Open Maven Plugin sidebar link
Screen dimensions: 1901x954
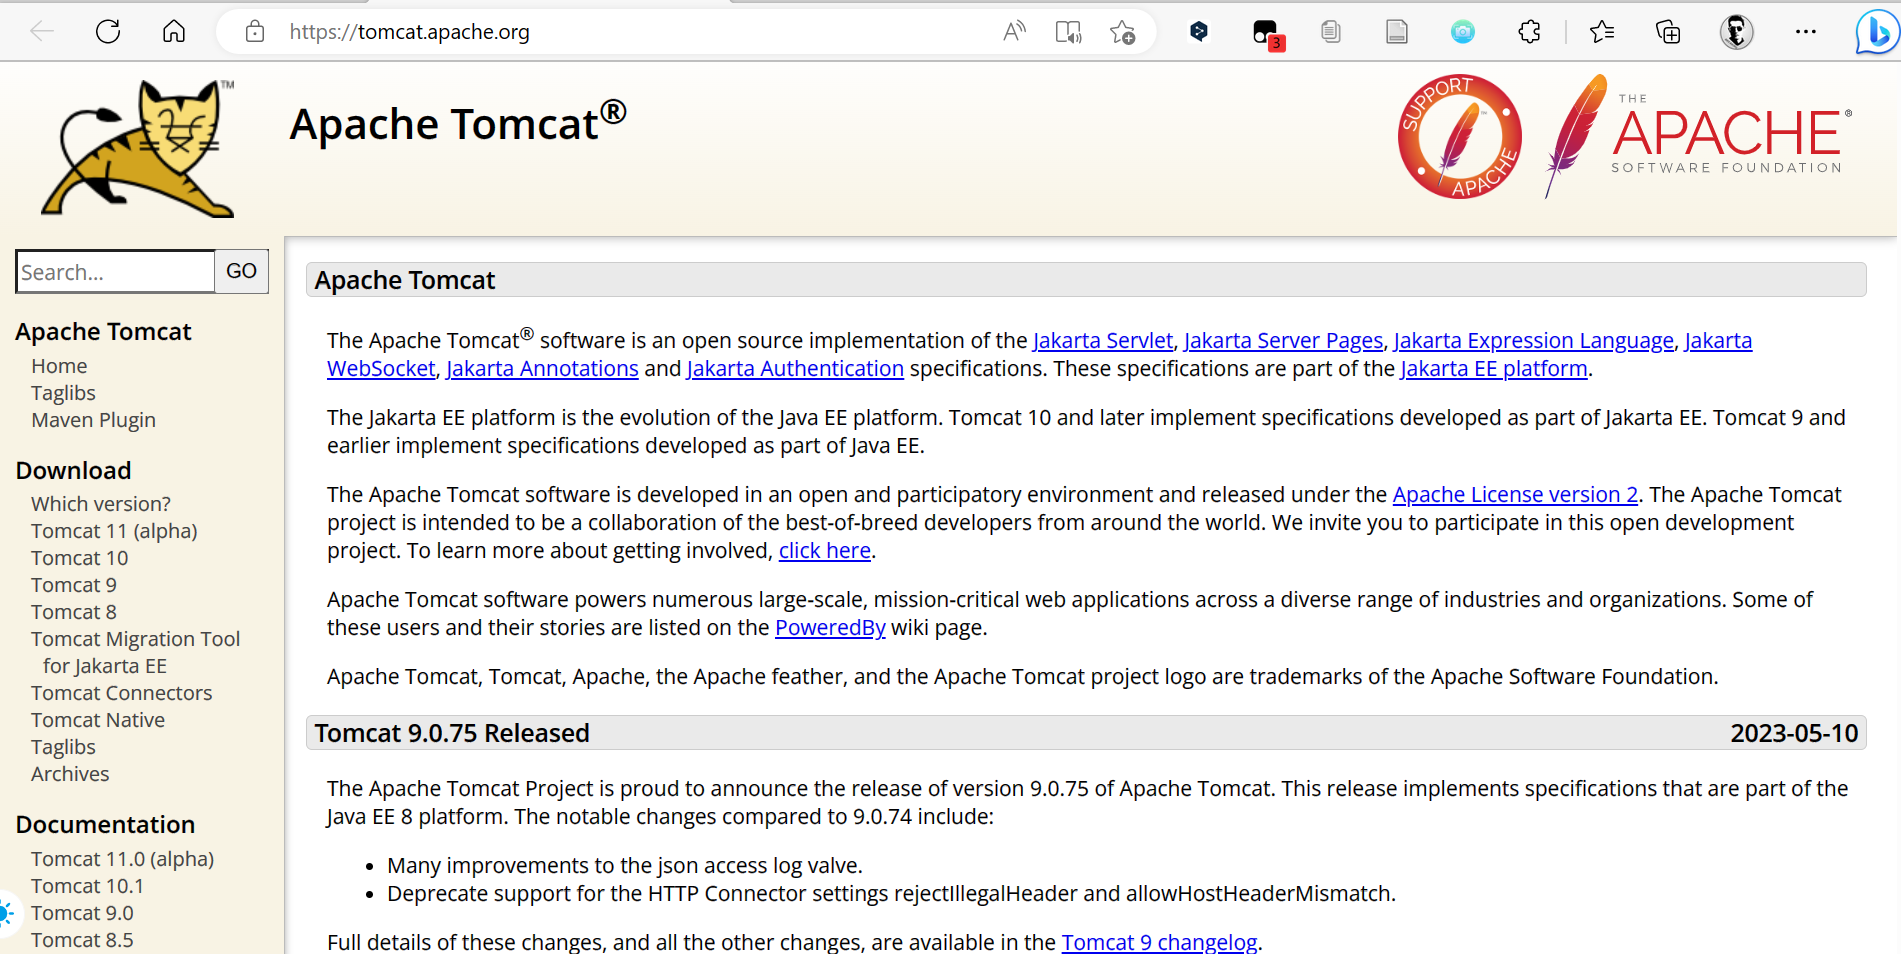[x=93, y=420]
